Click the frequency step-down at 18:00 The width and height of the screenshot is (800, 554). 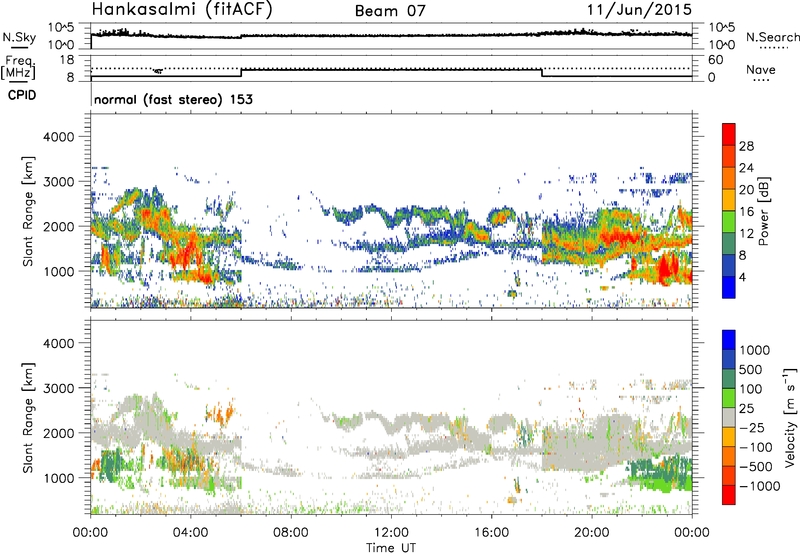point(542,73)
